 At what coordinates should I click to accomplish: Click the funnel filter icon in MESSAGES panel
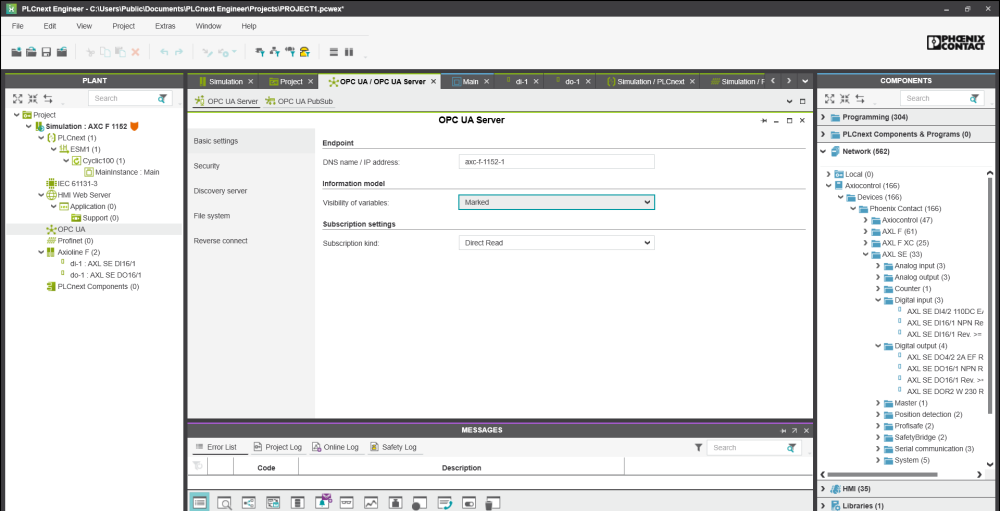point(698,448)
